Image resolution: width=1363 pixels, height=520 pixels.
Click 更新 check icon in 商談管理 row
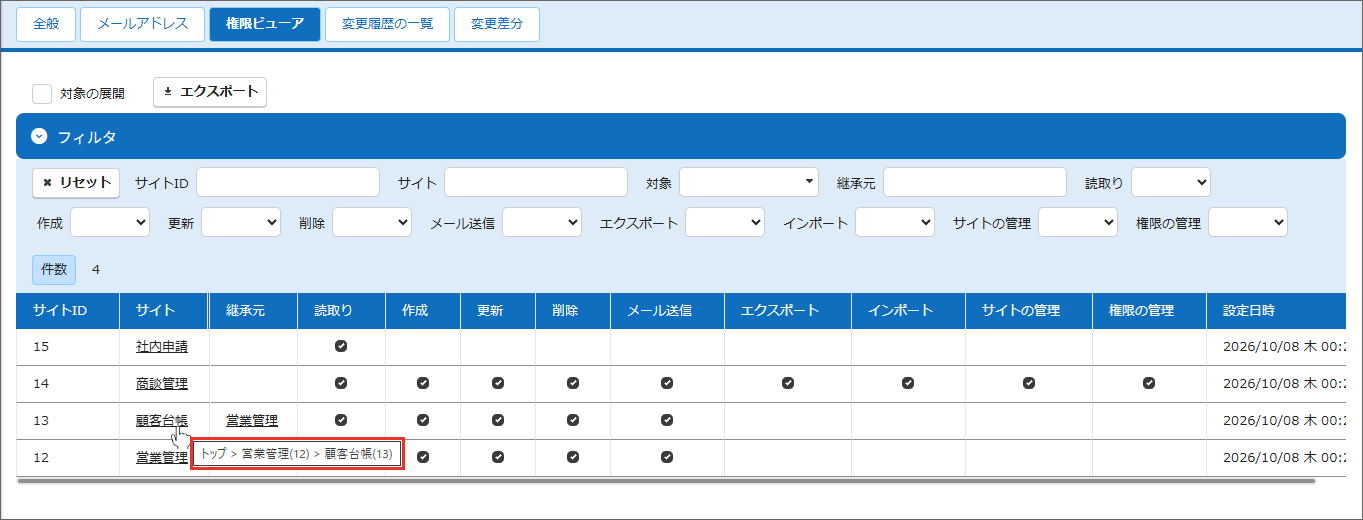[498, 383]
